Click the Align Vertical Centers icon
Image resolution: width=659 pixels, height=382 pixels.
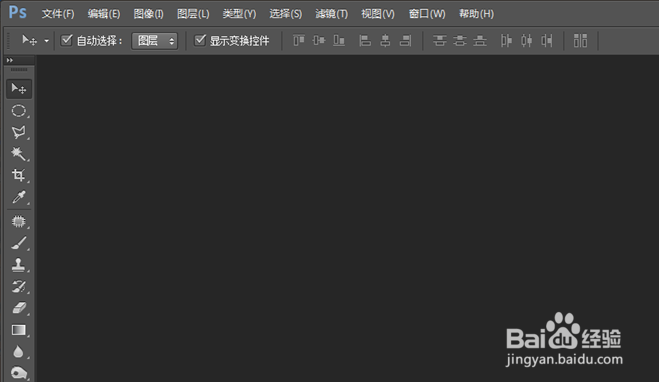pyautogui.click(x=319, y=41)
